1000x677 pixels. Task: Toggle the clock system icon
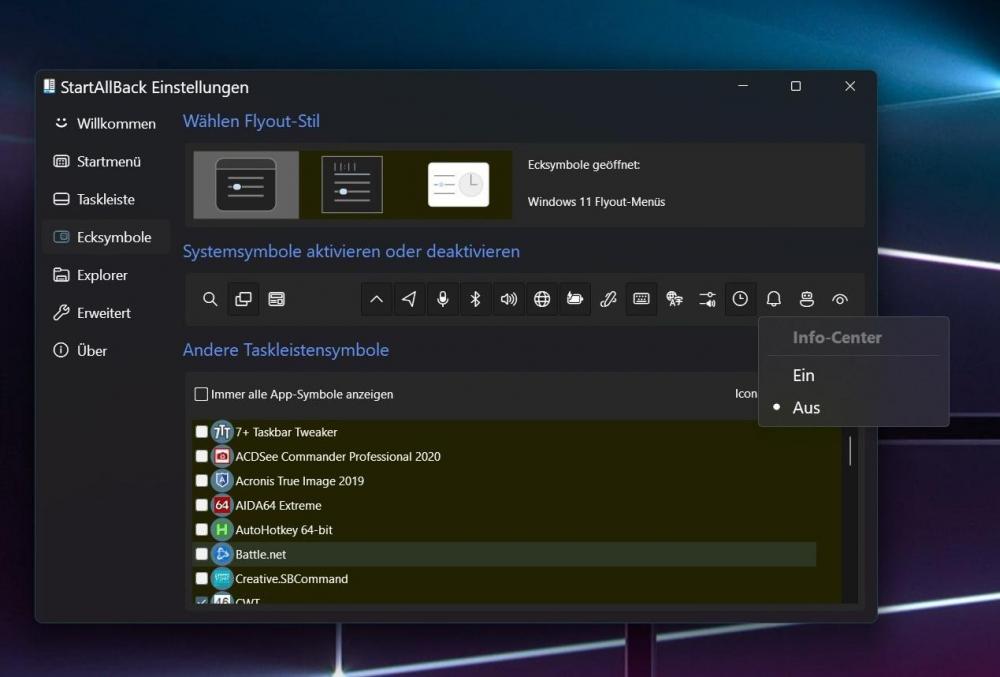(x=740, y=298)
